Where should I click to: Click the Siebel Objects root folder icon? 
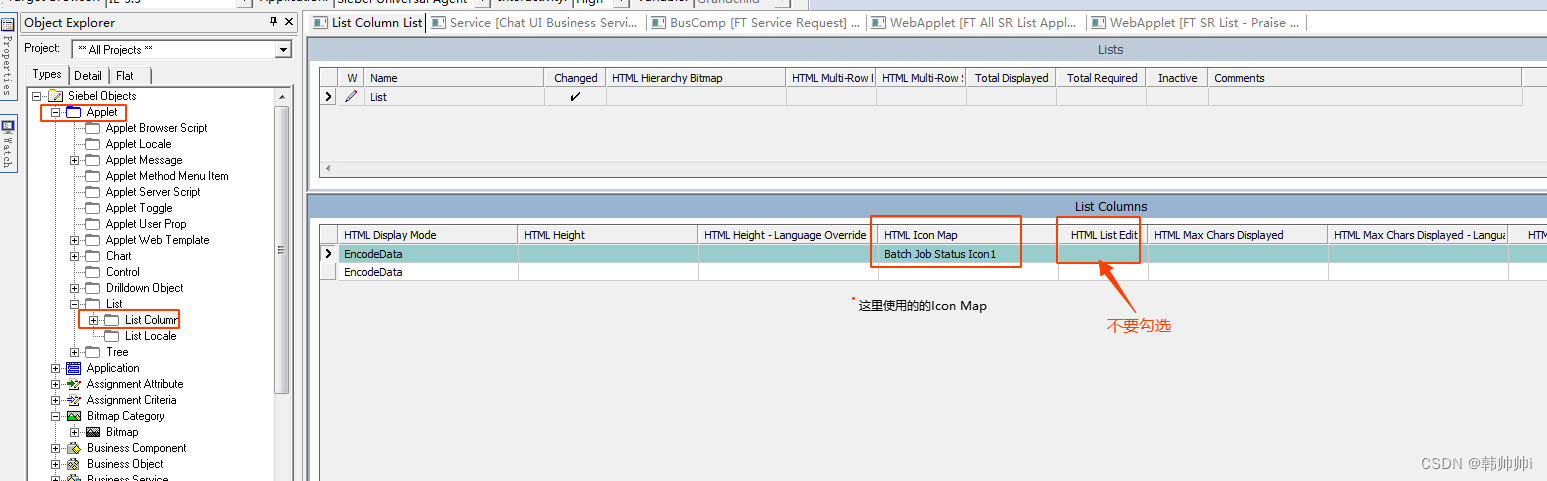pyautogui.click(x=56, y=96)
